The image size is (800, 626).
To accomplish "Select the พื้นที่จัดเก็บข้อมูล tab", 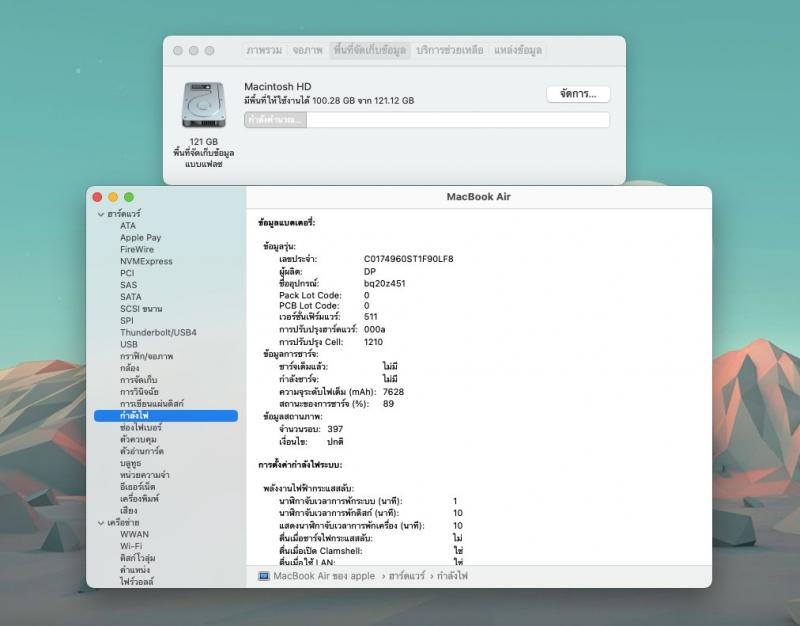I will point(370,50).
